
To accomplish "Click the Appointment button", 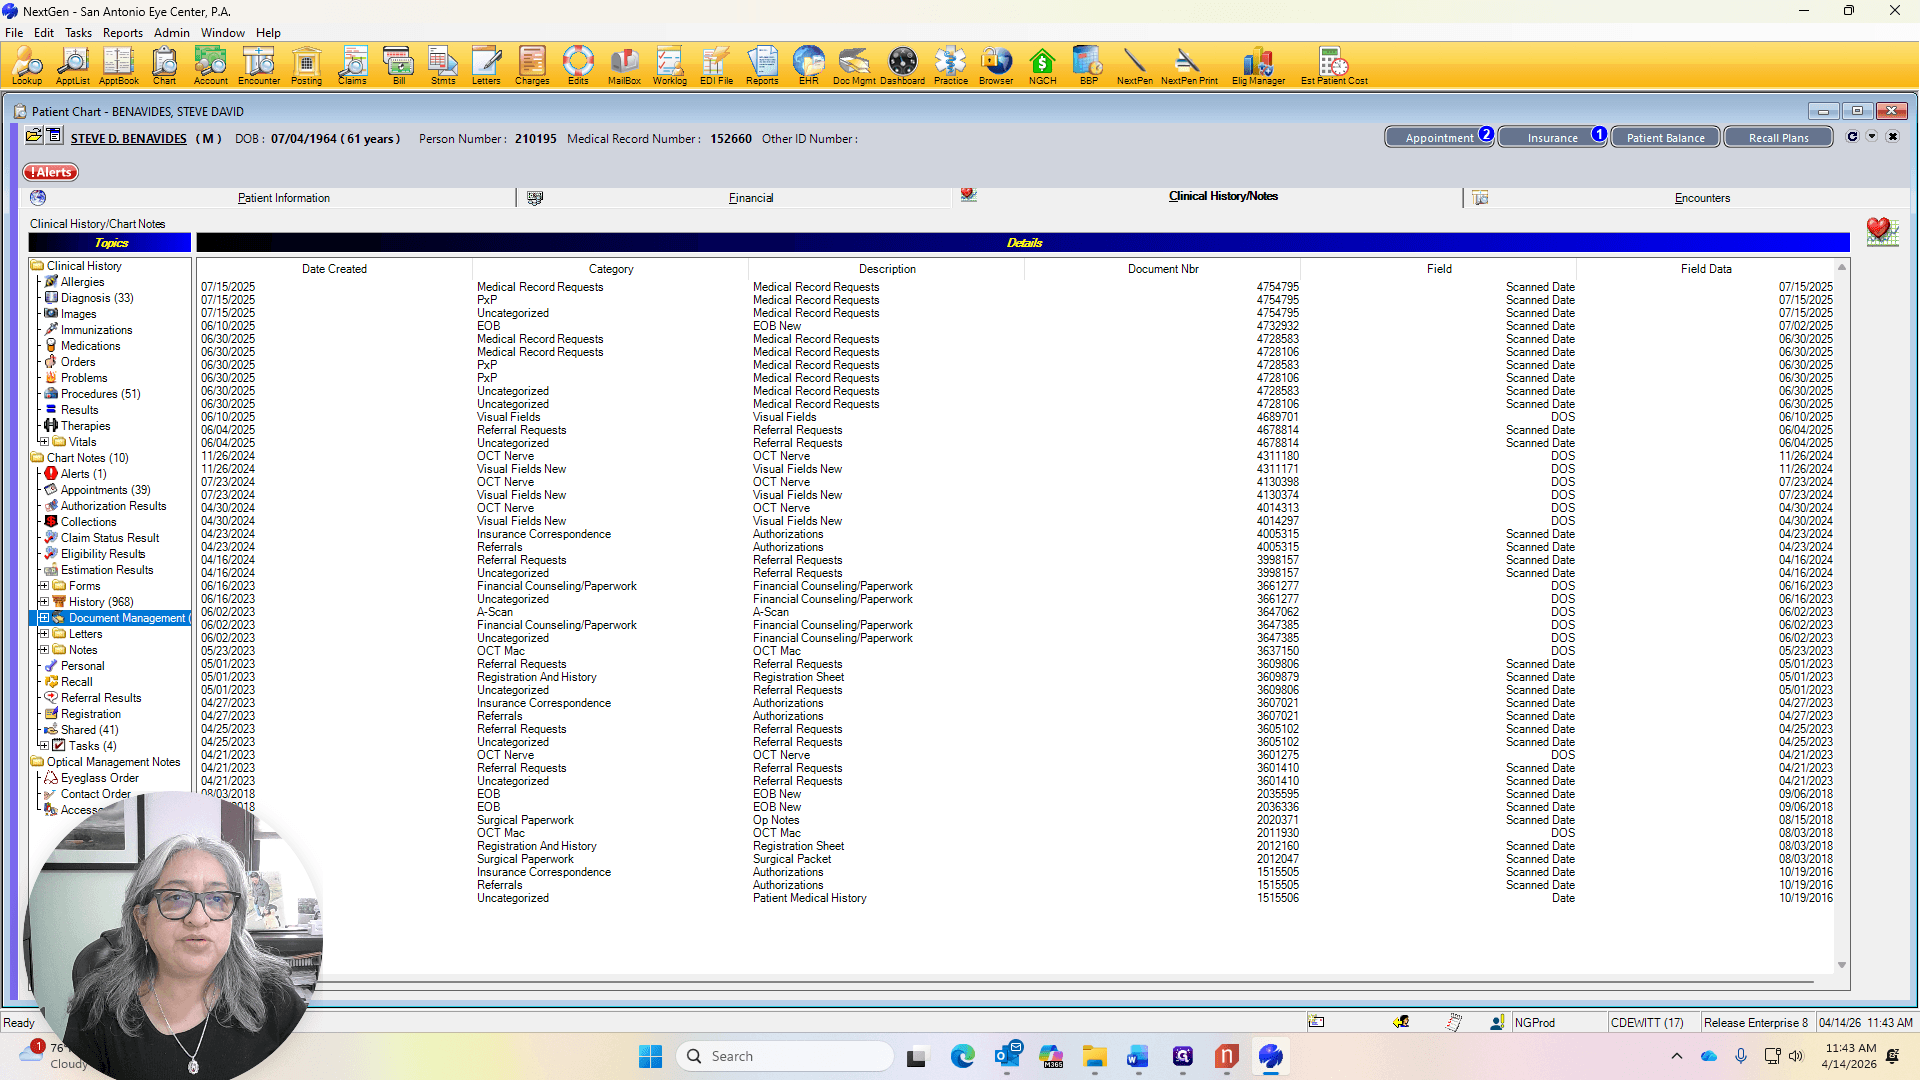I will click(1439, 138).
